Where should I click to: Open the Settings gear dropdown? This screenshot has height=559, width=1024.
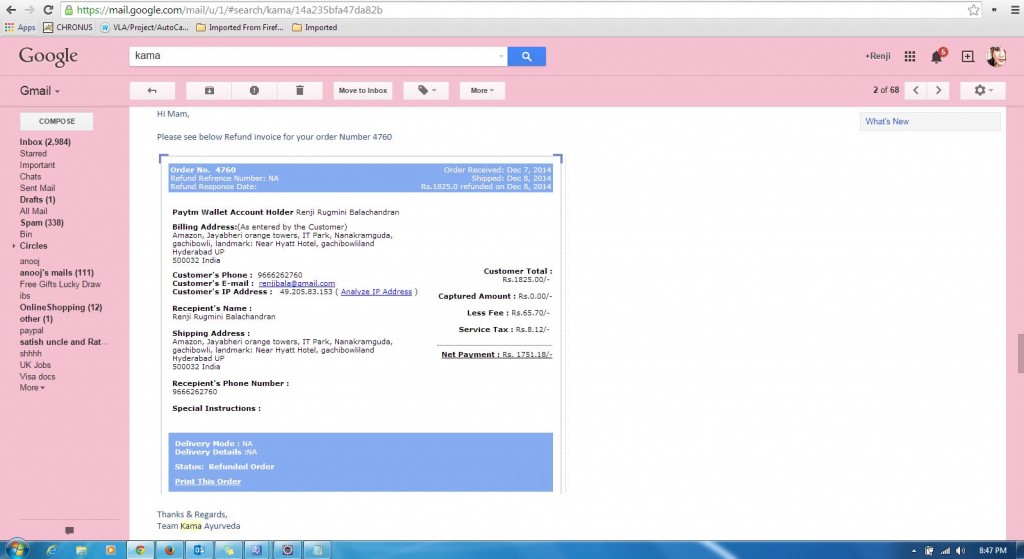(x=983, y=90)
